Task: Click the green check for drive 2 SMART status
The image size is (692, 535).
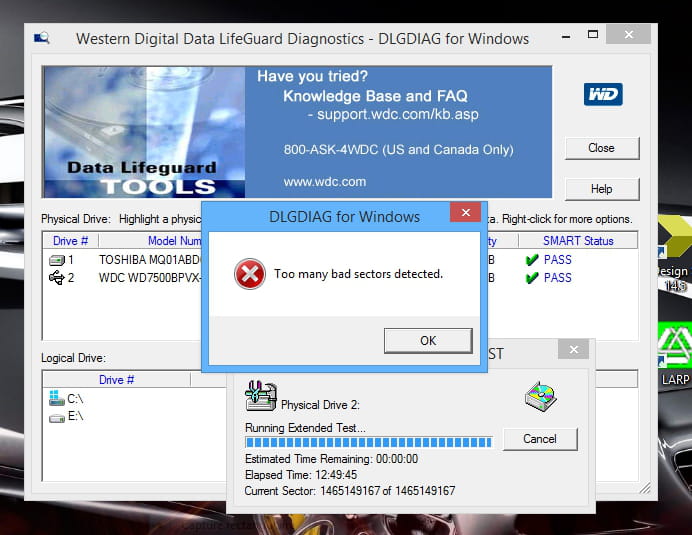Action: (x=532, y=278)
